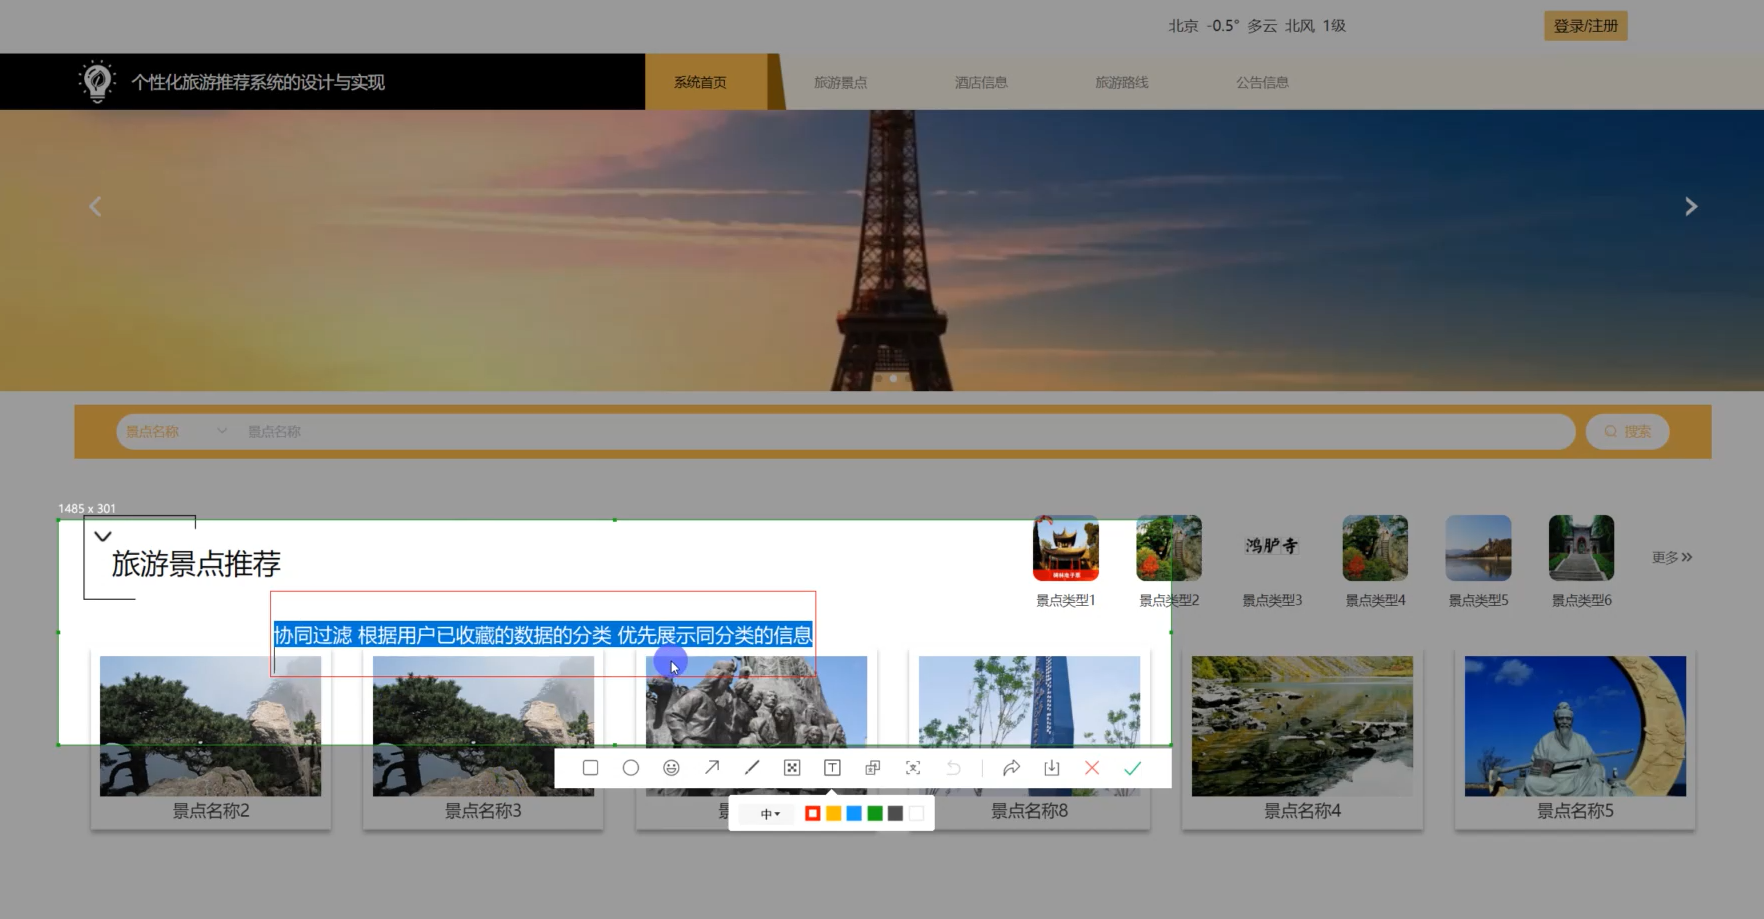1764x919 pixels.
Task: Click the 北京 weather info text
Action: pos(1257,26)
